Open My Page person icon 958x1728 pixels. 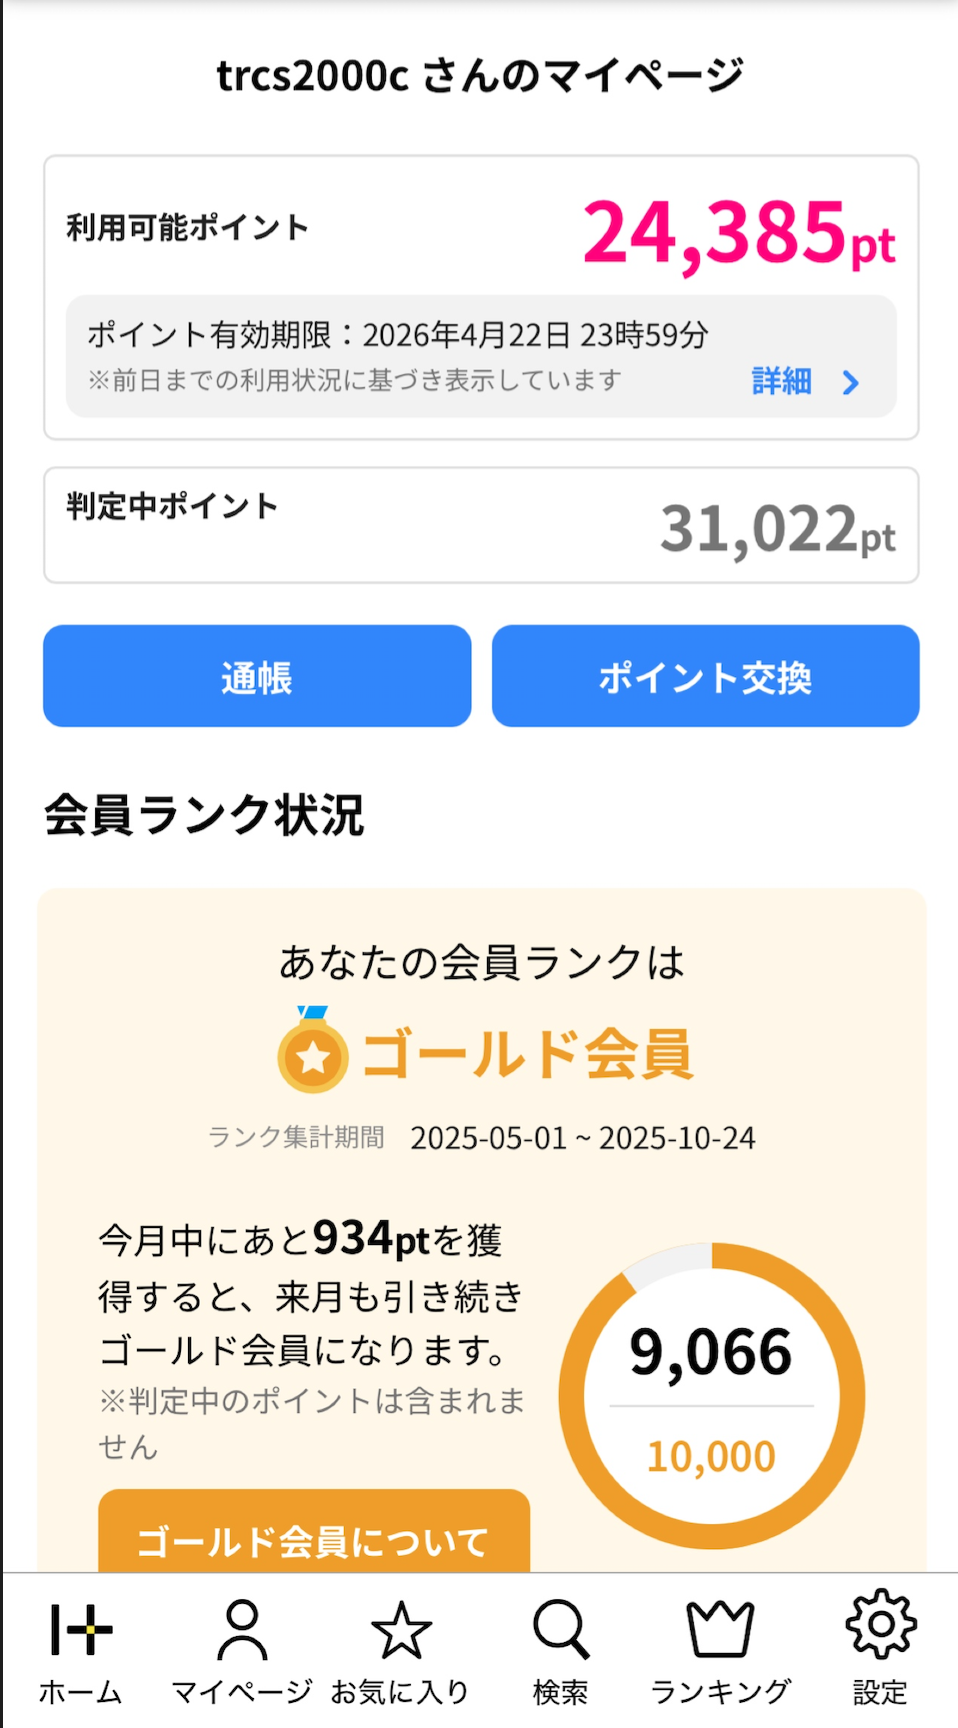click(242, 1630)
